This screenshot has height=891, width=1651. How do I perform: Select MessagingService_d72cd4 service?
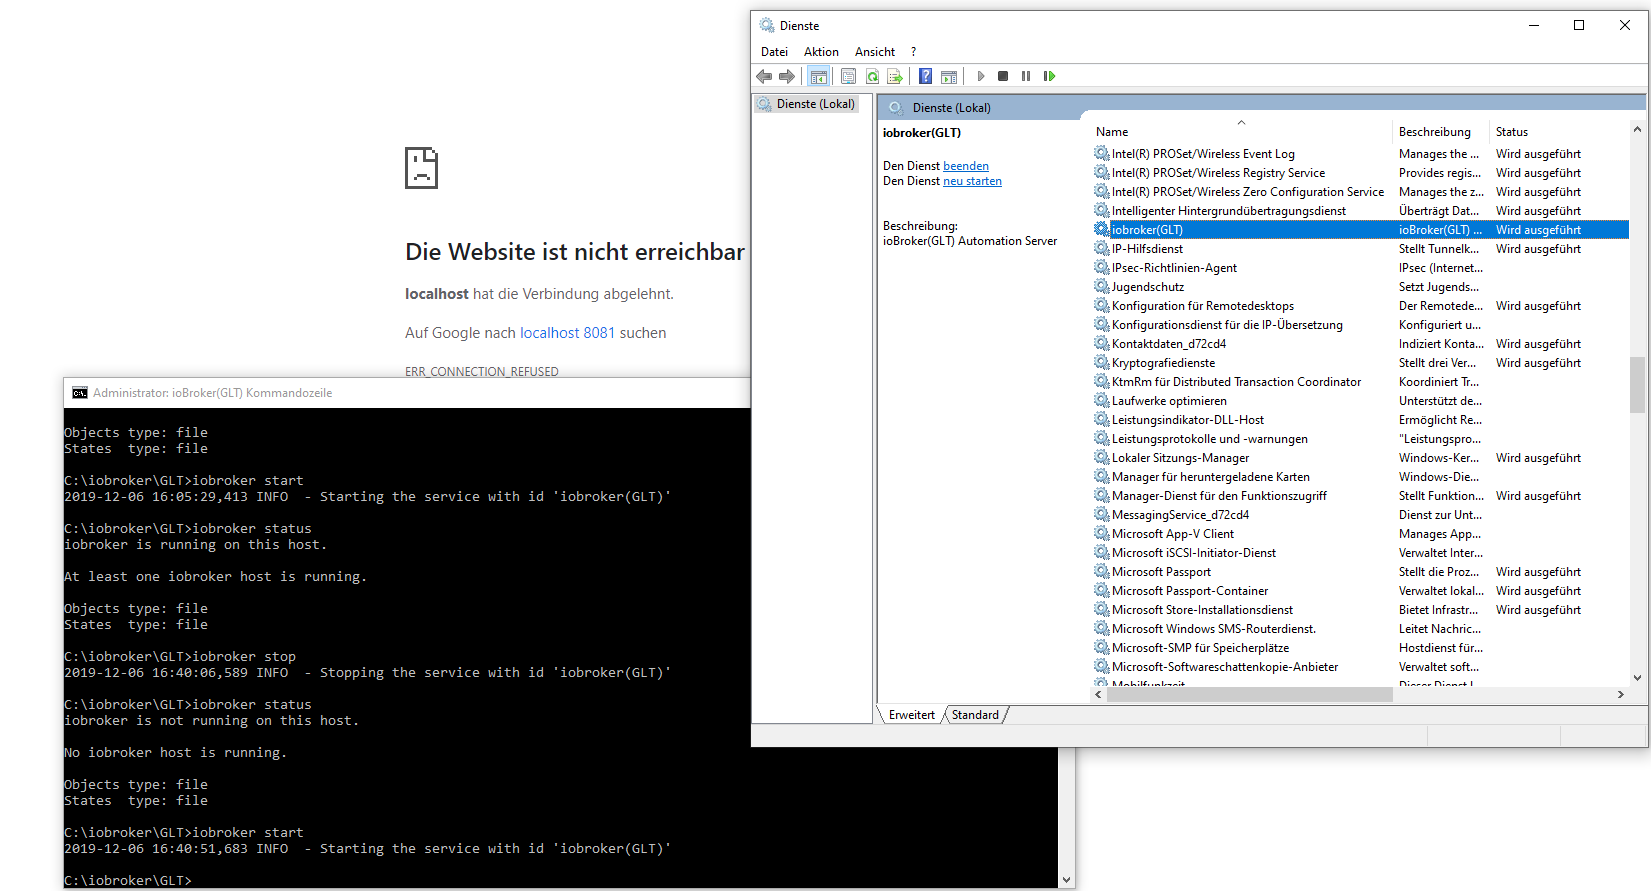pos(1180,515)
